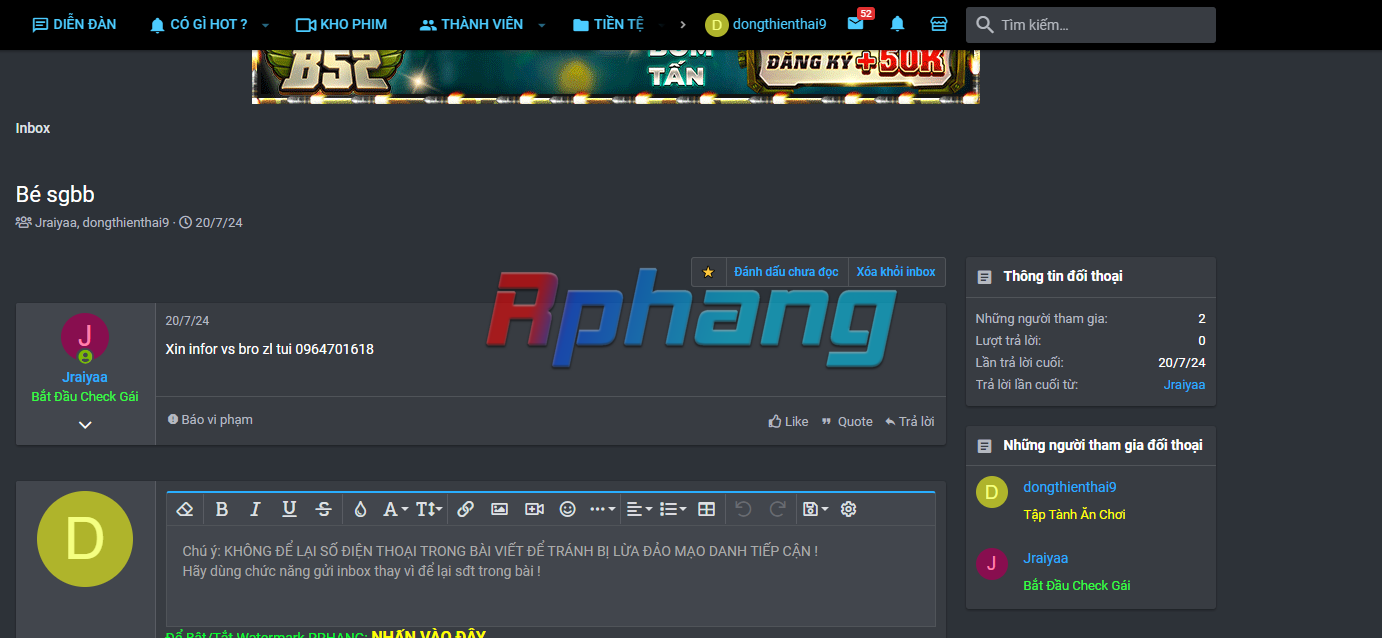Open the list options dropdown
This screenshot has width=1382, height=638.
tap(673, 509)
